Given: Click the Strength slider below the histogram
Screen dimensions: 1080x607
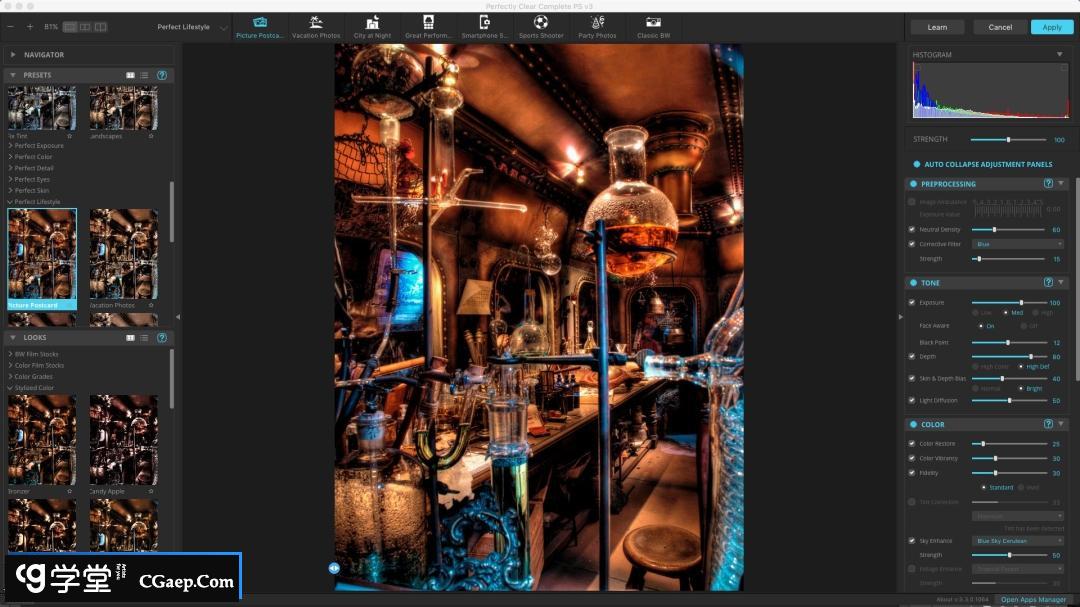Looking at the screenshot, I should [x=1008, y=140].
